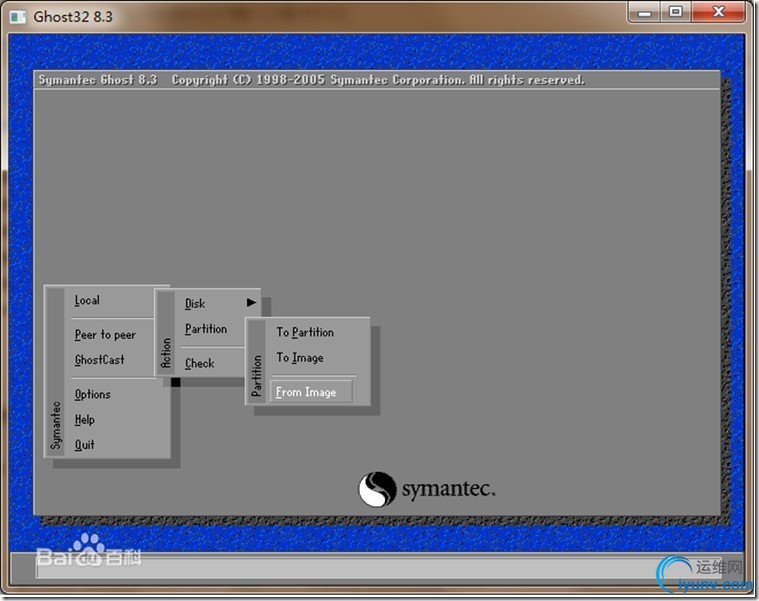Choose the To Image option
The width and height of the screenshot is (759, 601).
pyautogui.click(x=300, y=358)
